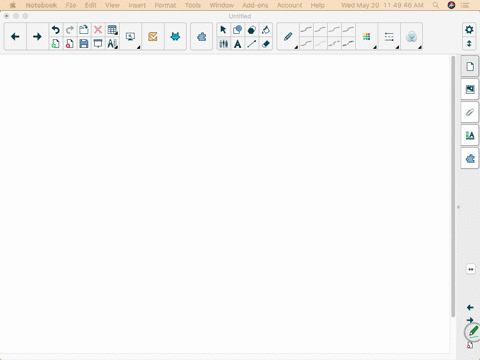The image size is (480, 360).
Task: Click the Undo icon
Action: (x=55, y=30)
